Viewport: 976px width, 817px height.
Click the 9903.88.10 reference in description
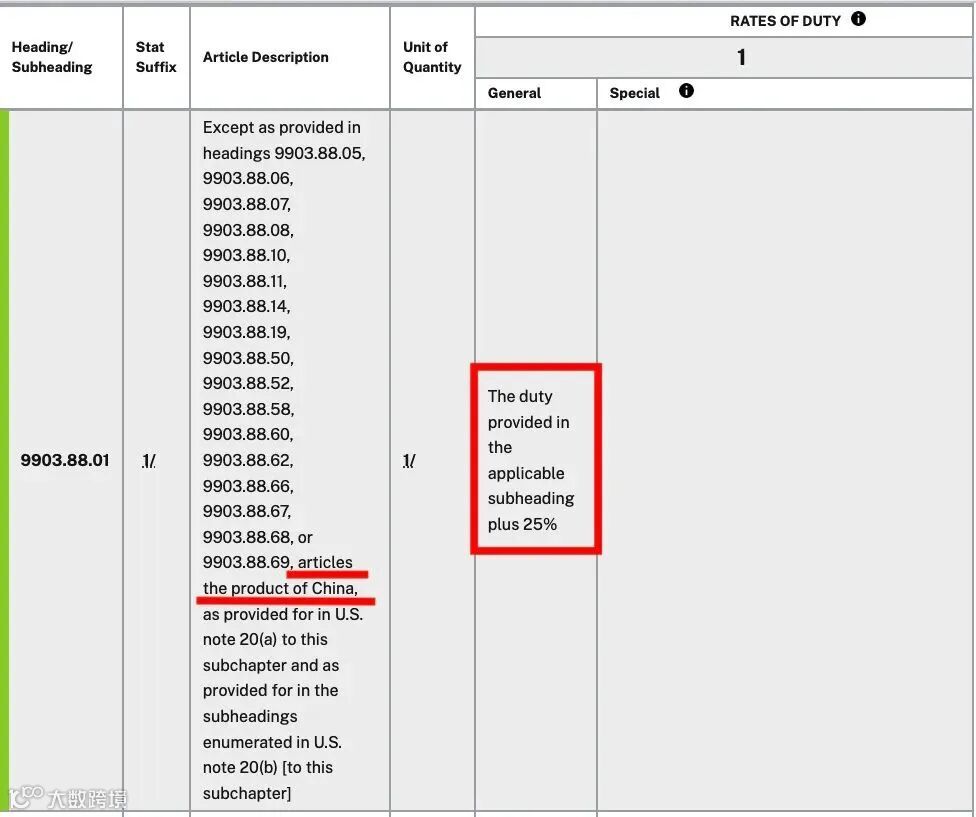[x=246, y=255]
